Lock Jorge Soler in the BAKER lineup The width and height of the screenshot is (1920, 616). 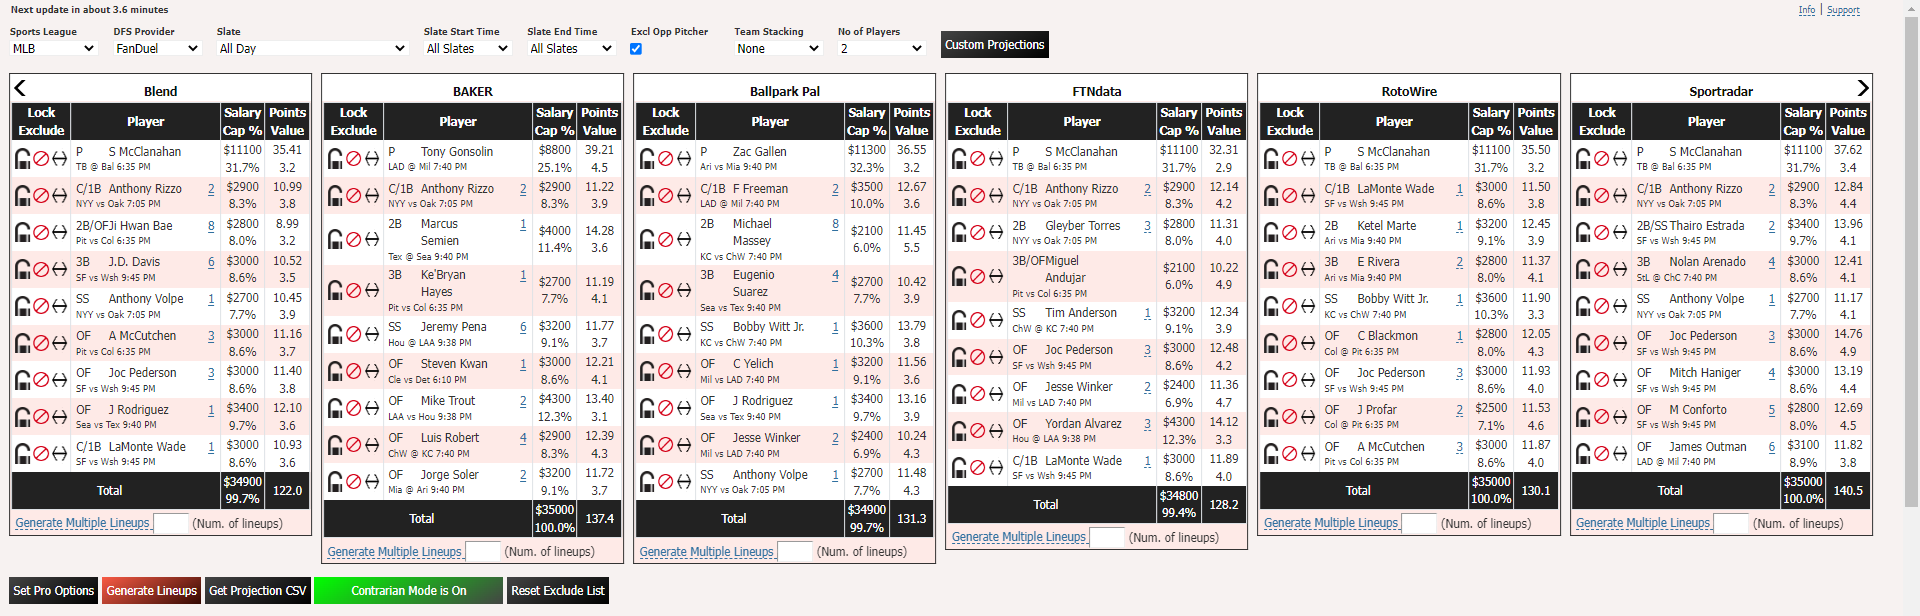[x=334, y=482]
